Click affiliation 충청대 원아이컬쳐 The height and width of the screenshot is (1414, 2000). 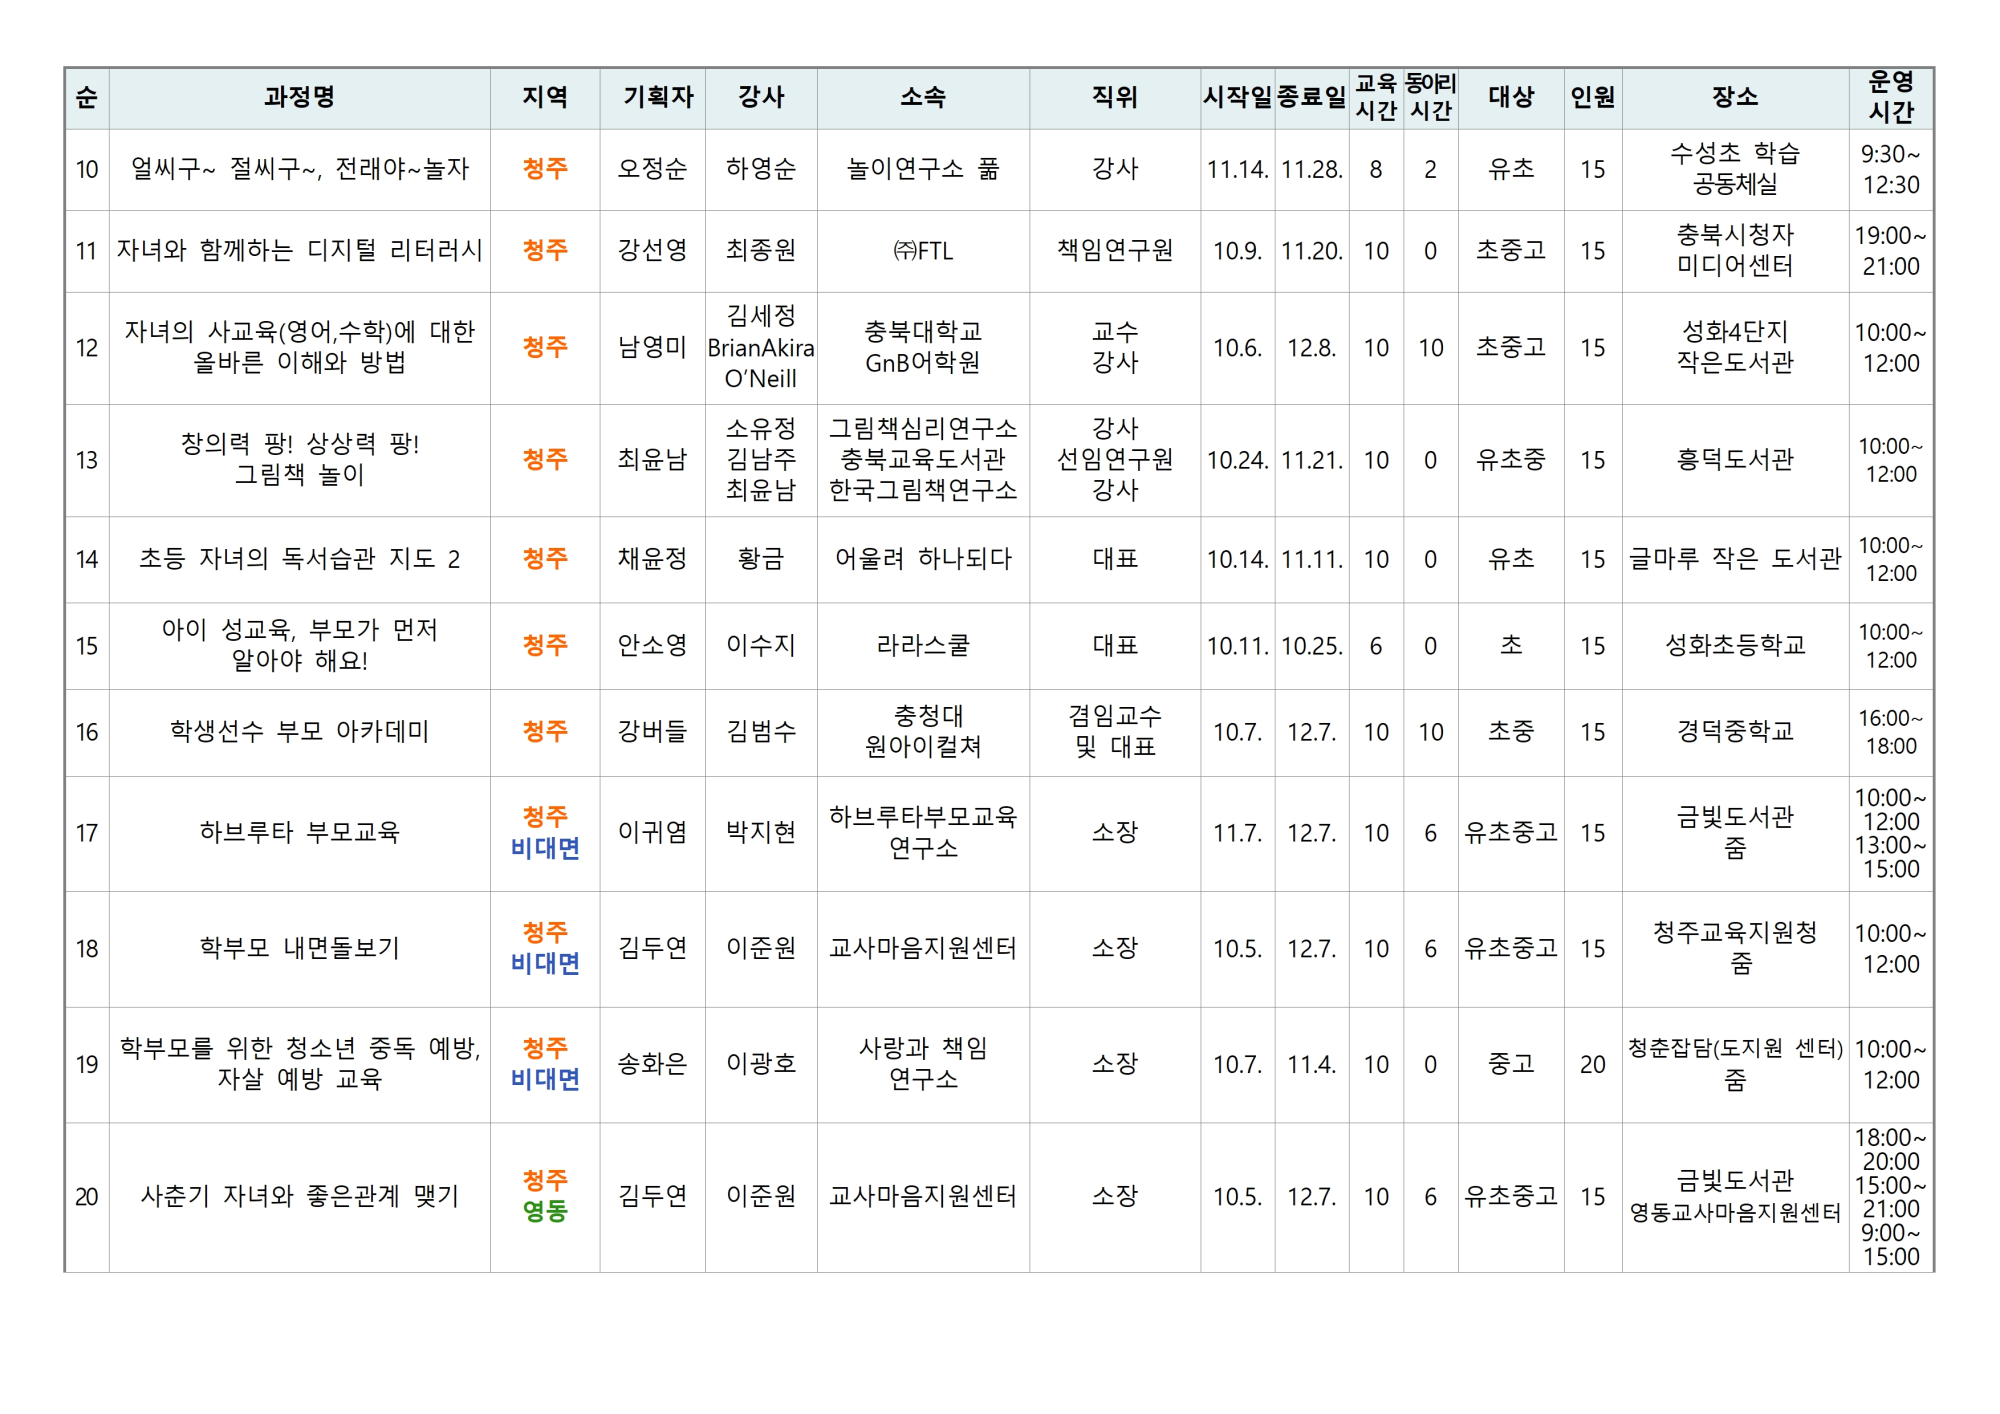coord(922,732)
